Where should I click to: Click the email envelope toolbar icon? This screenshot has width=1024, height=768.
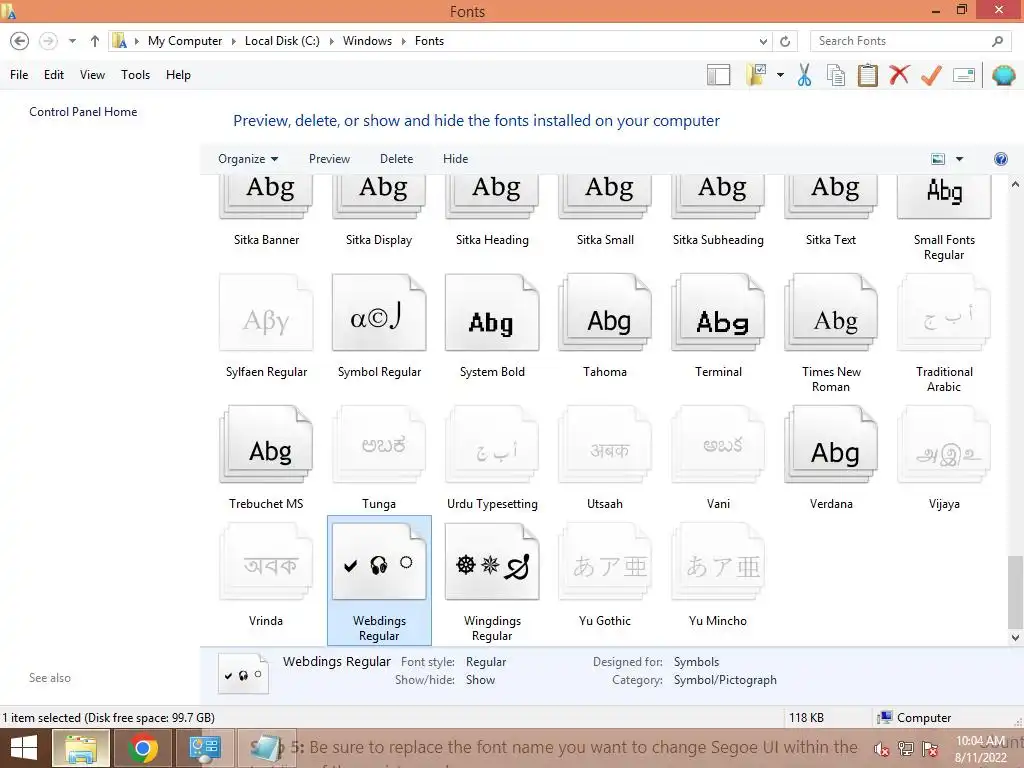pyautogui.click(x=964, y=75)
